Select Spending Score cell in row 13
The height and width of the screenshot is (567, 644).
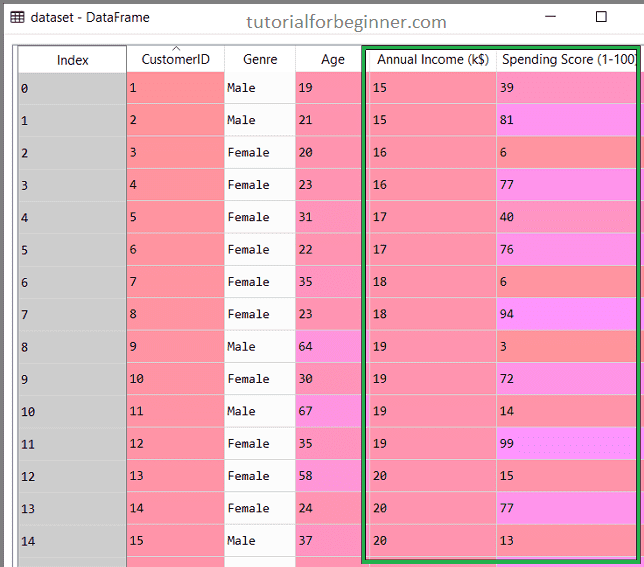coord(566,508)
